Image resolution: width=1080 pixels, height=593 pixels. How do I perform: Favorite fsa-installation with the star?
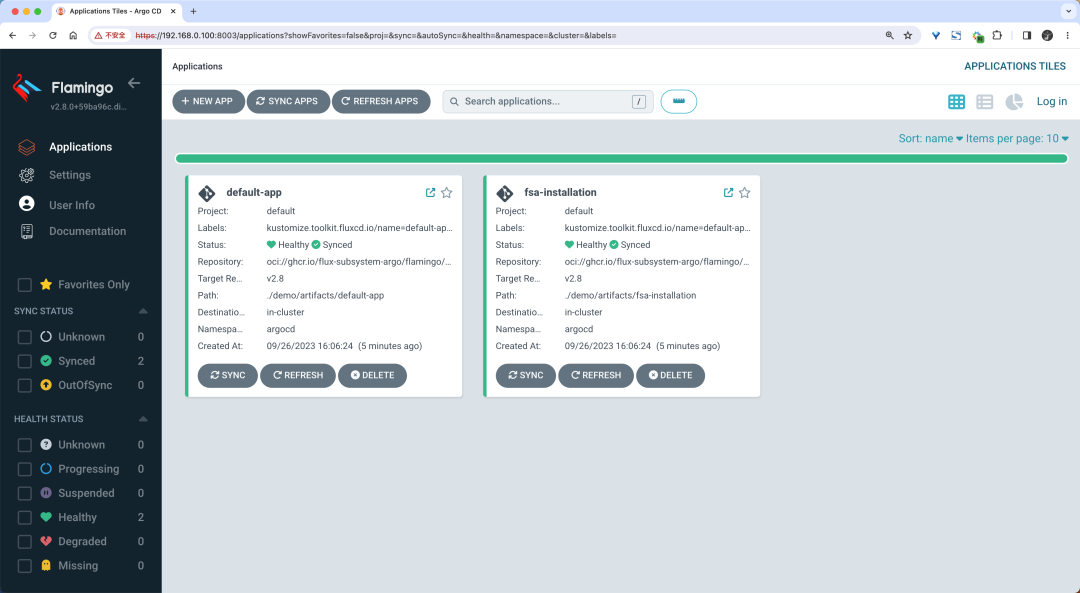click(745, 193)
